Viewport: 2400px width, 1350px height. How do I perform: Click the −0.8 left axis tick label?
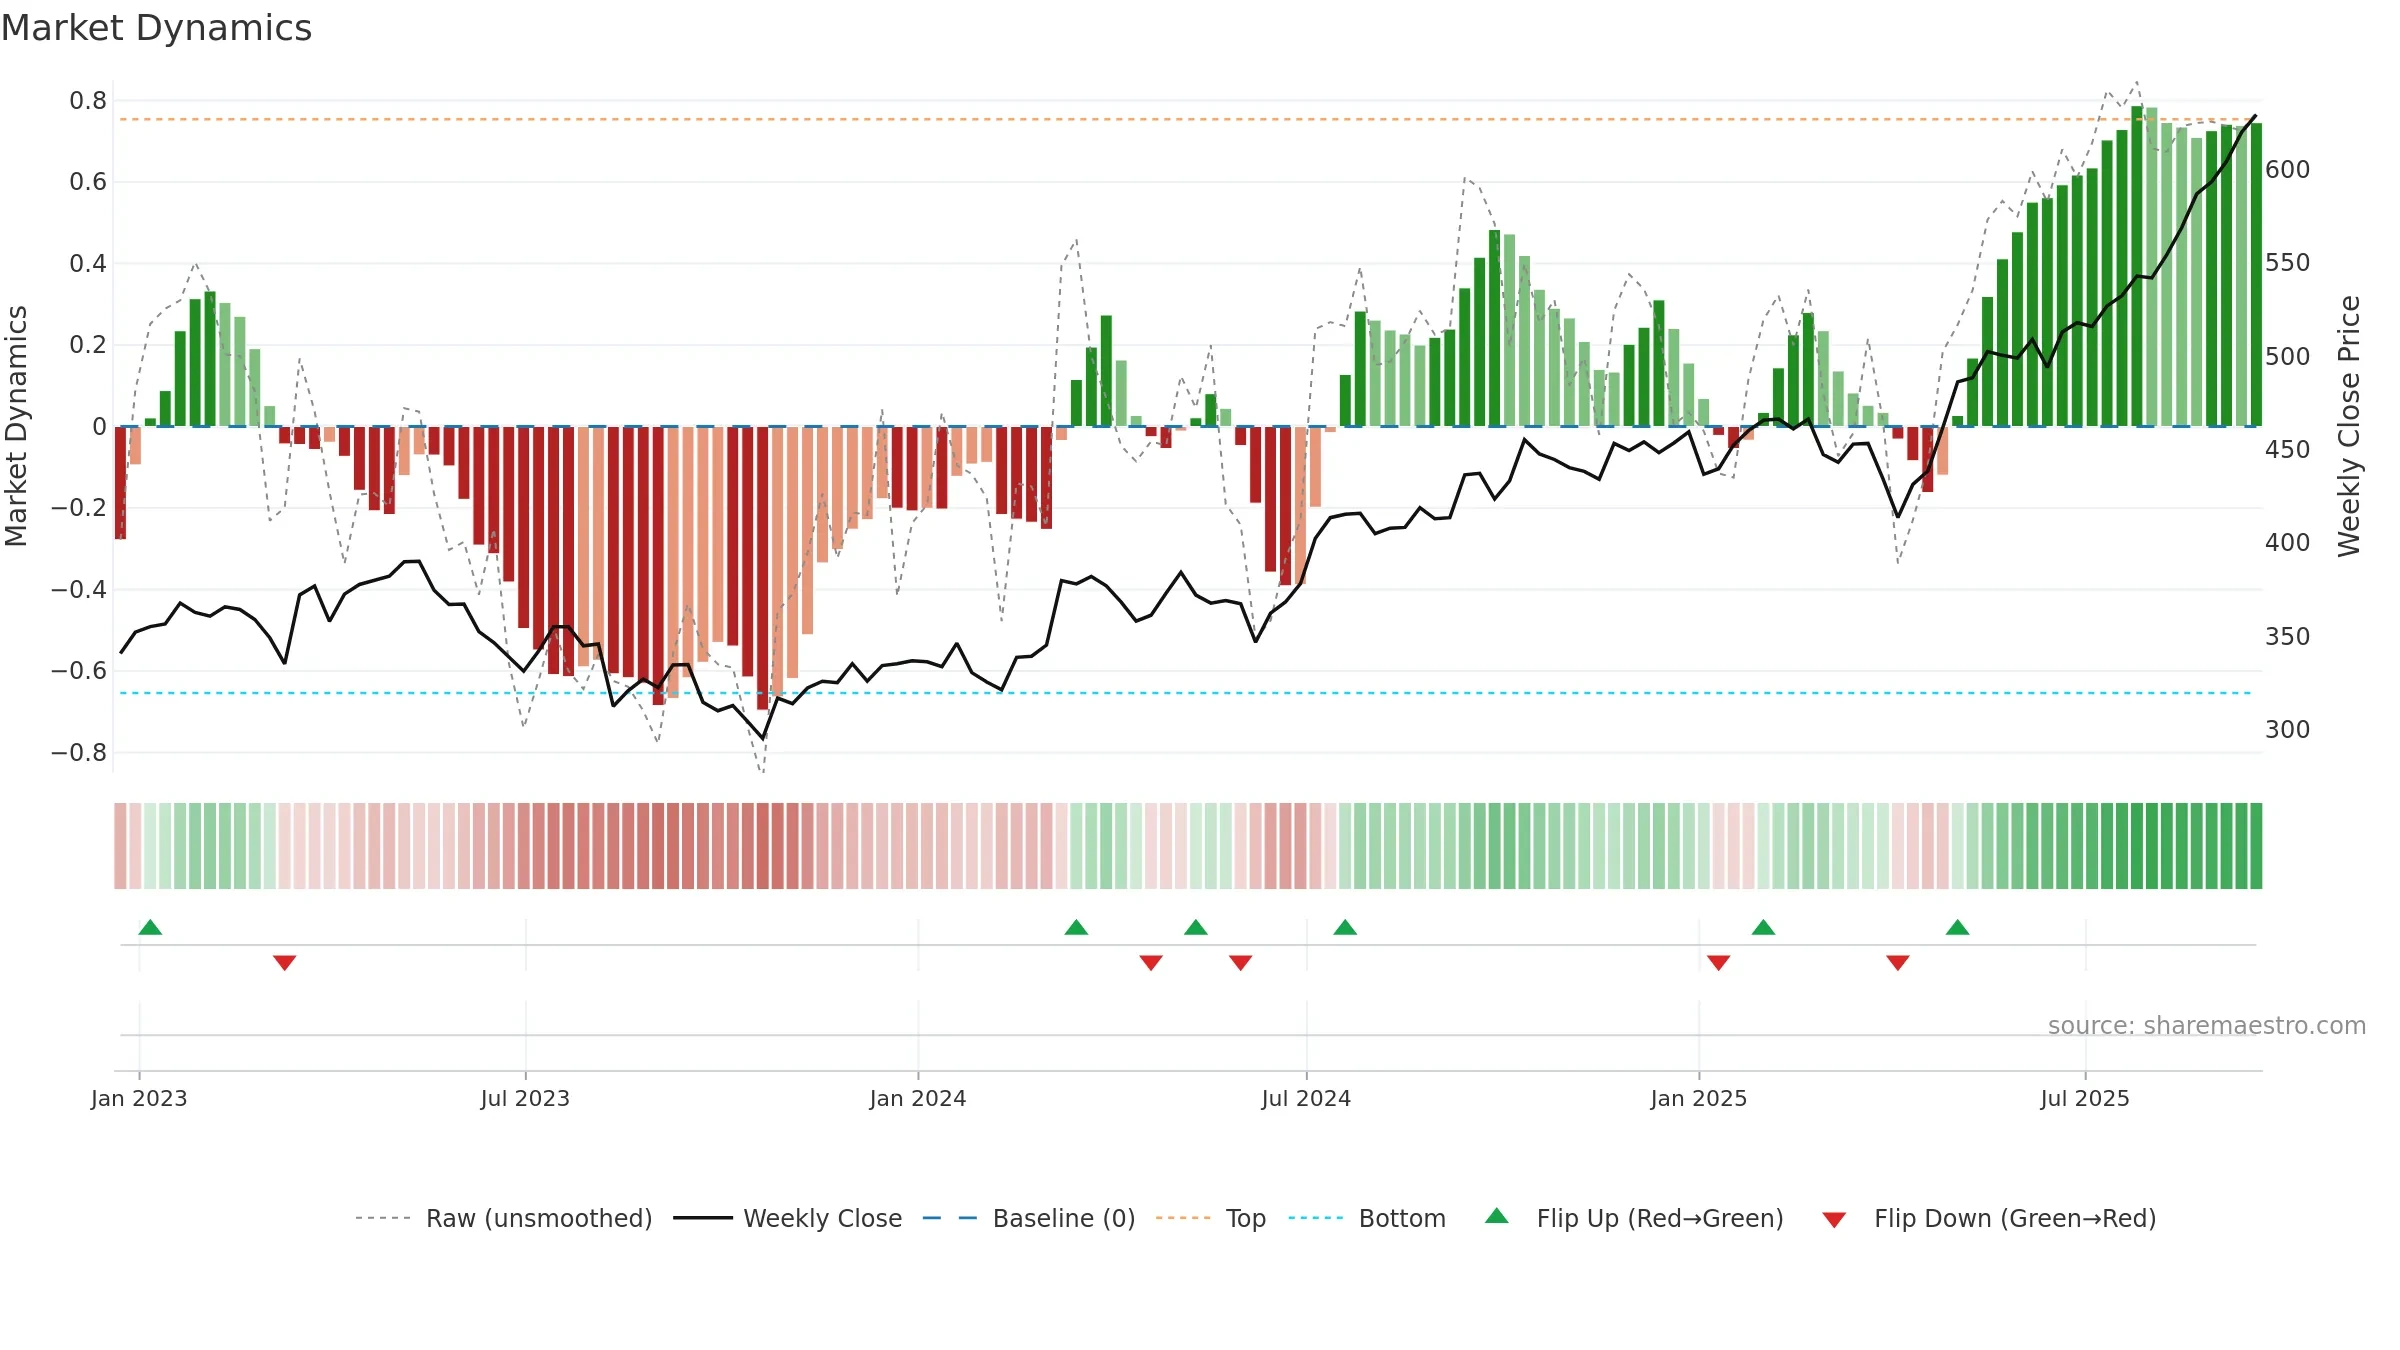tap(79, 752)
